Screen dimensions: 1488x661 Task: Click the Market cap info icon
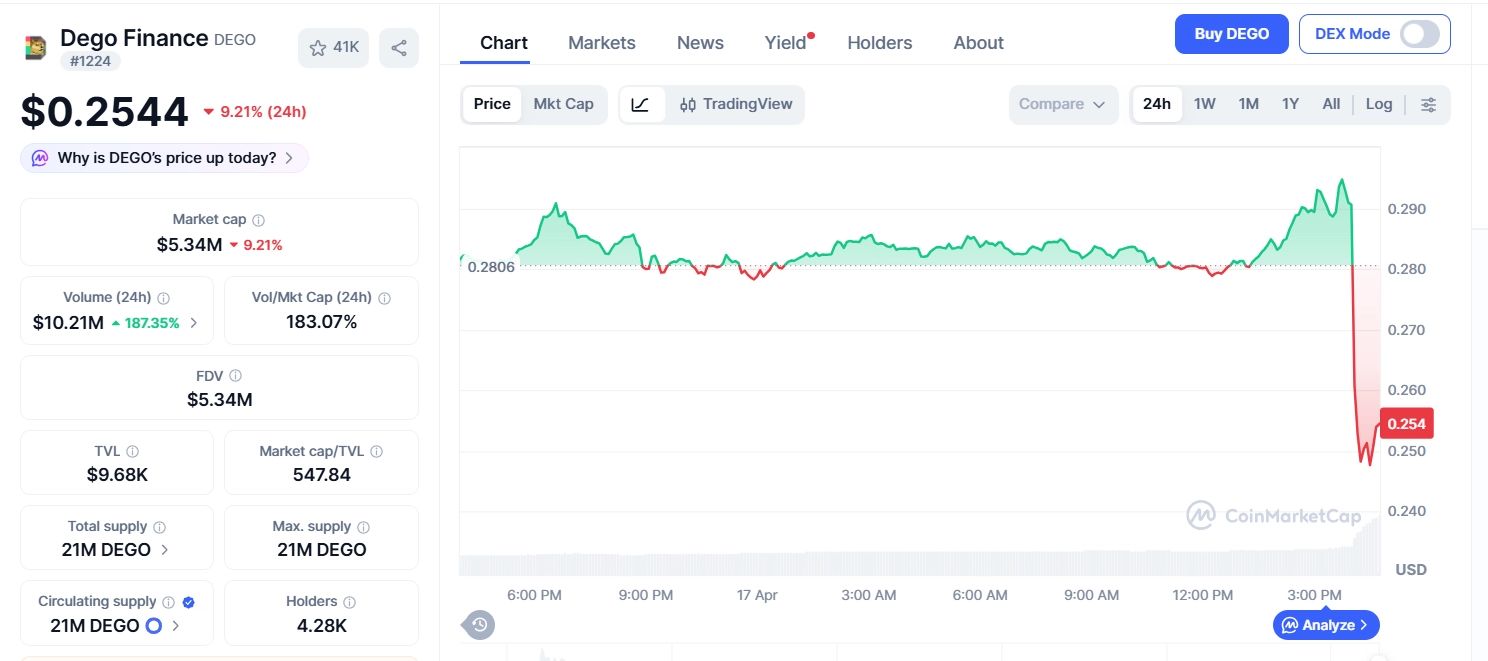[259, 220]
